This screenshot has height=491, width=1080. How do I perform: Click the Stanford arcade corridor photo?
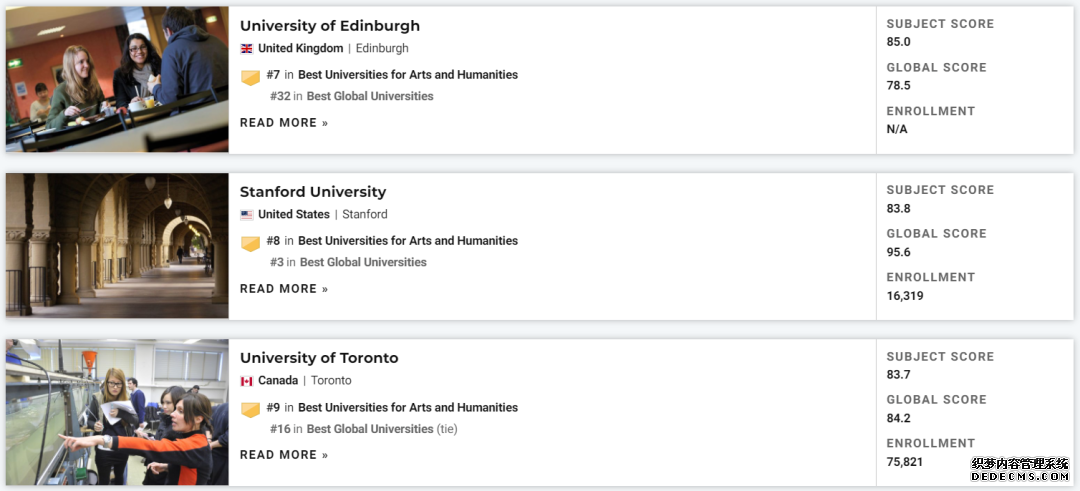click(x=117, y=246)
